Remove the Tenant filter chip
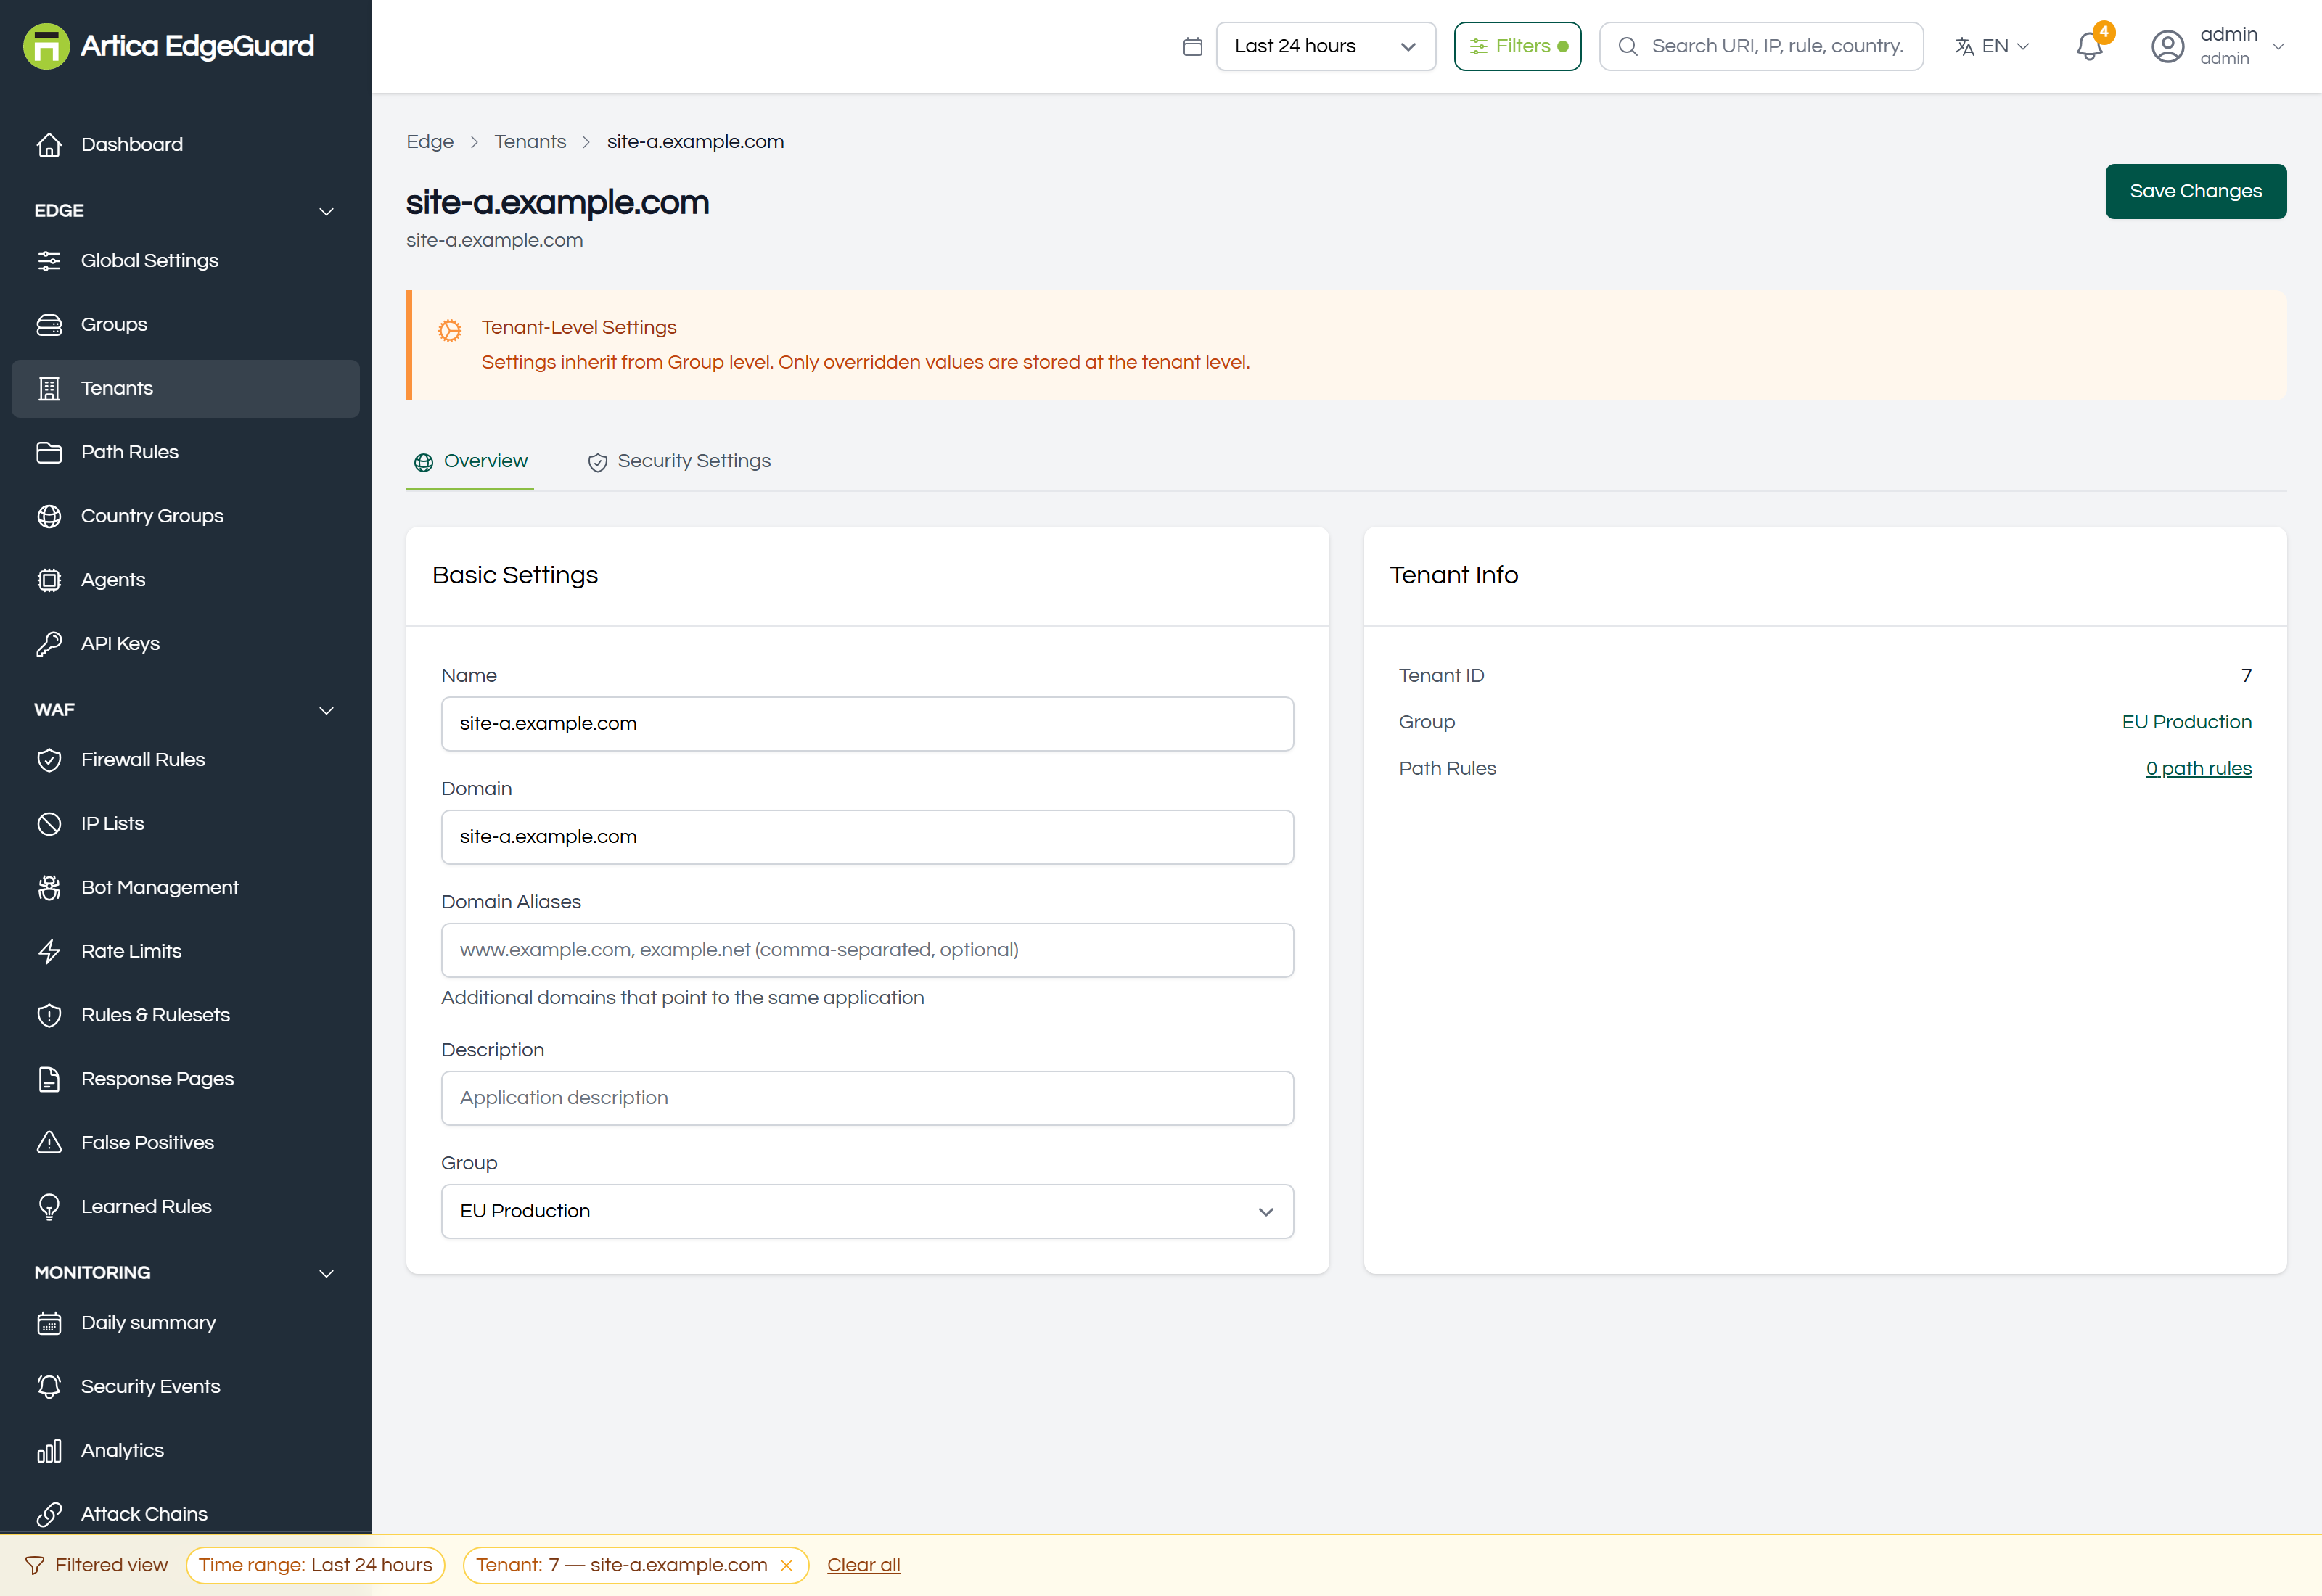2322x1596 pixels. tap(787, 1566)
